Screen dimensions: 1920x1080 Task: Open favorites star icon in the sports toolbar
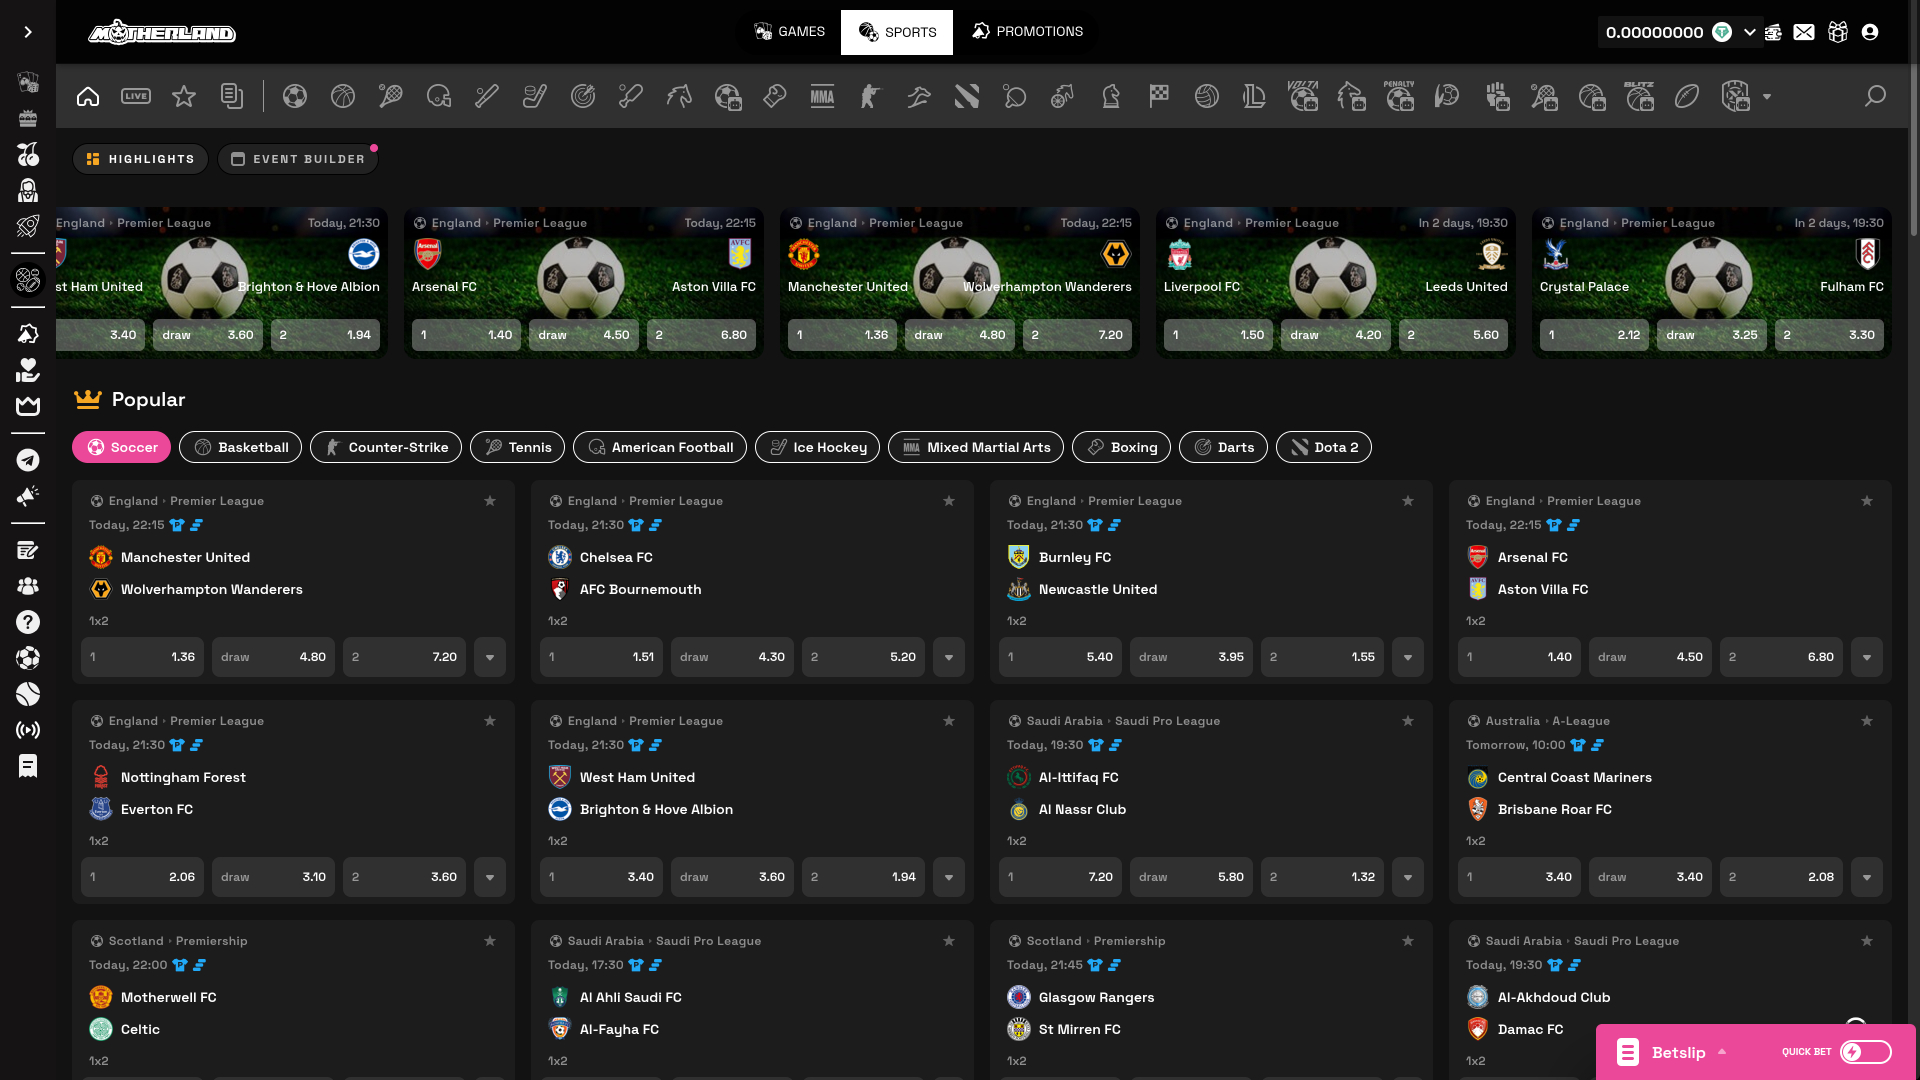pyautogui.click(x=184, y=96)
